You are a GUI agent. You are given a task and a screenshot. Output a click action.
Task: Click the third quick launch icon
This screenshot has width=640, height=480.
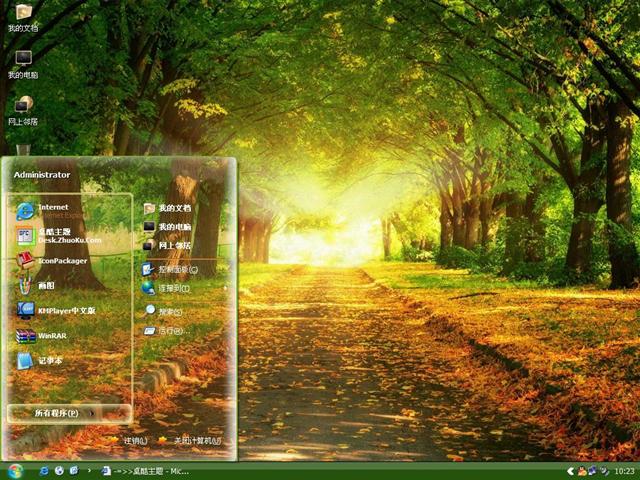click(74, 471)
